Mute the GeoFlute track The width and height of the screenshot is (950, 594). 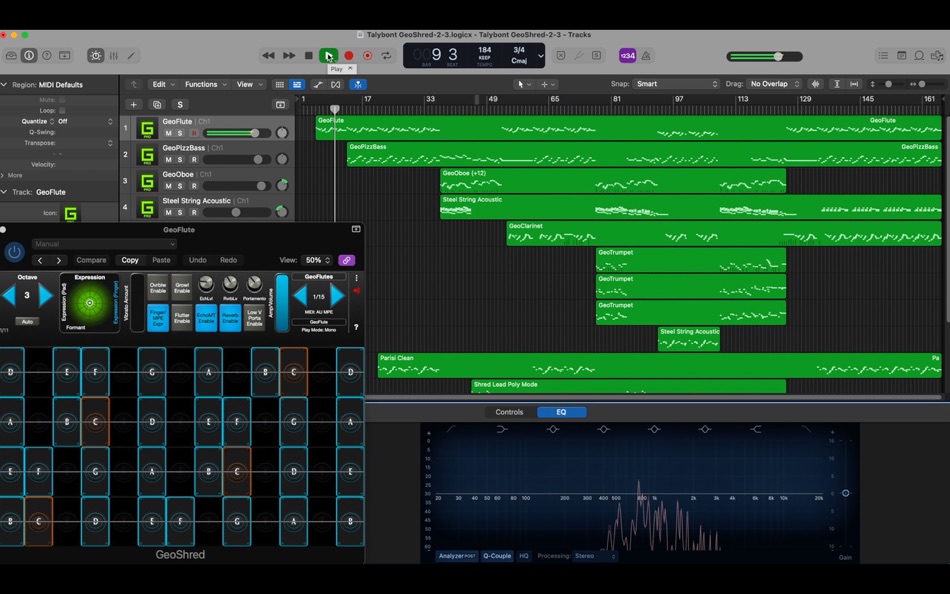point(168,133)
